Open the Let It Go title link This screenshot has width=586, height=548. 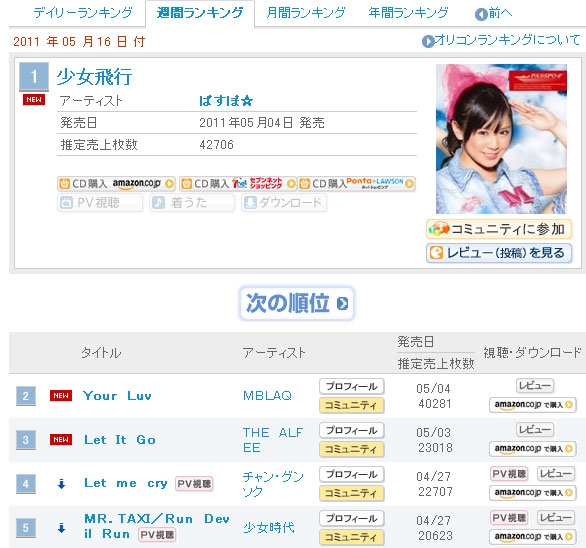coord(120,440)
